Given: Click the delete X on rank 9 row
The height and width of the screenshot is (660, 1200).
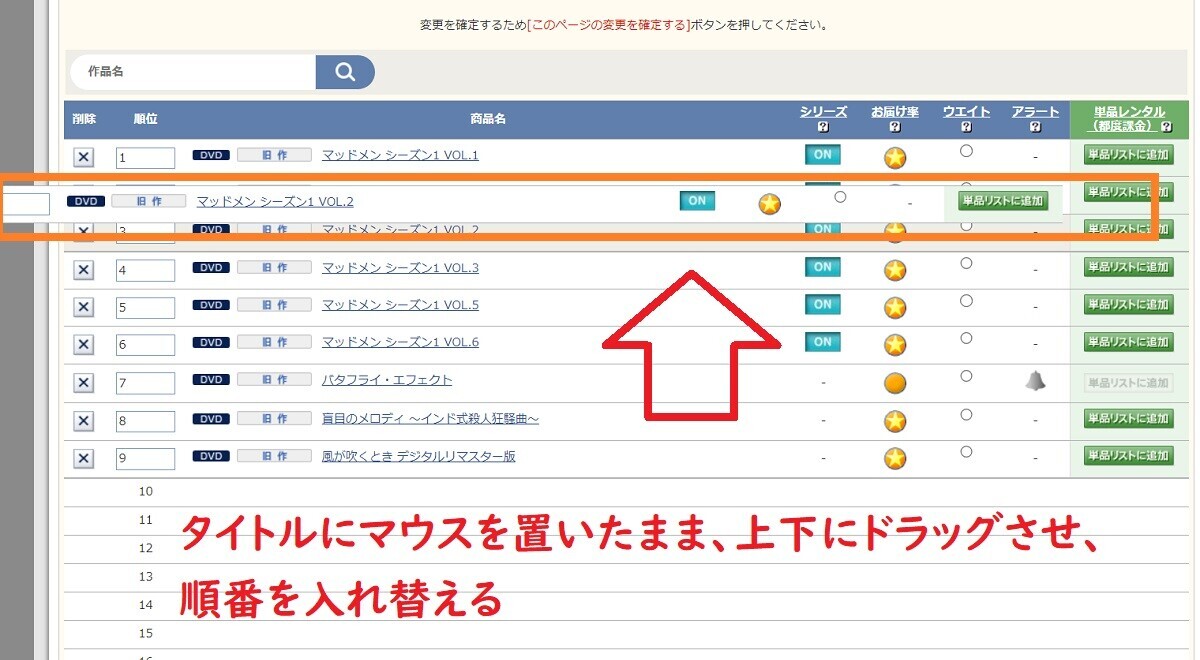Looking at the screenshot, I should (x=84, y=458).
